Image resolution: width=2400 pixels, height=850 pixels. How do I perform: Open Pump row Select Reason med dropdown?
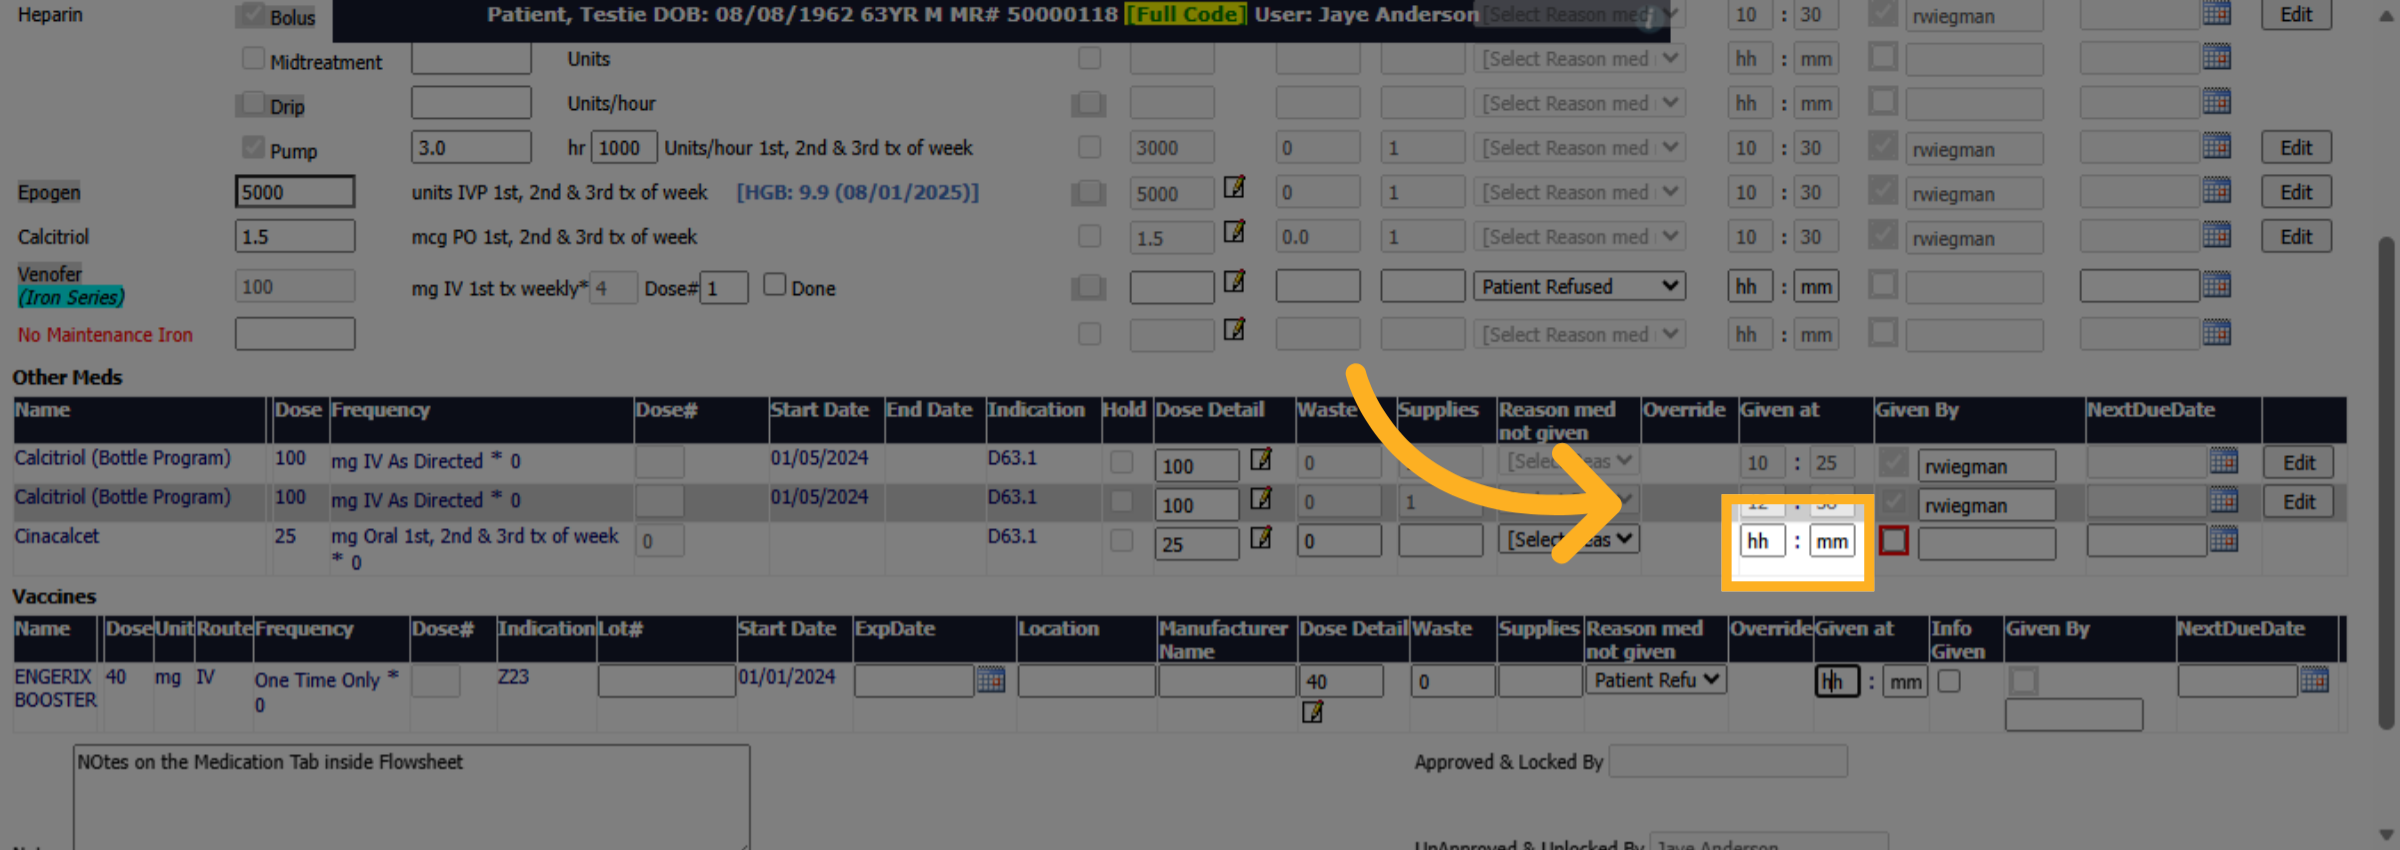[1579, 148]
